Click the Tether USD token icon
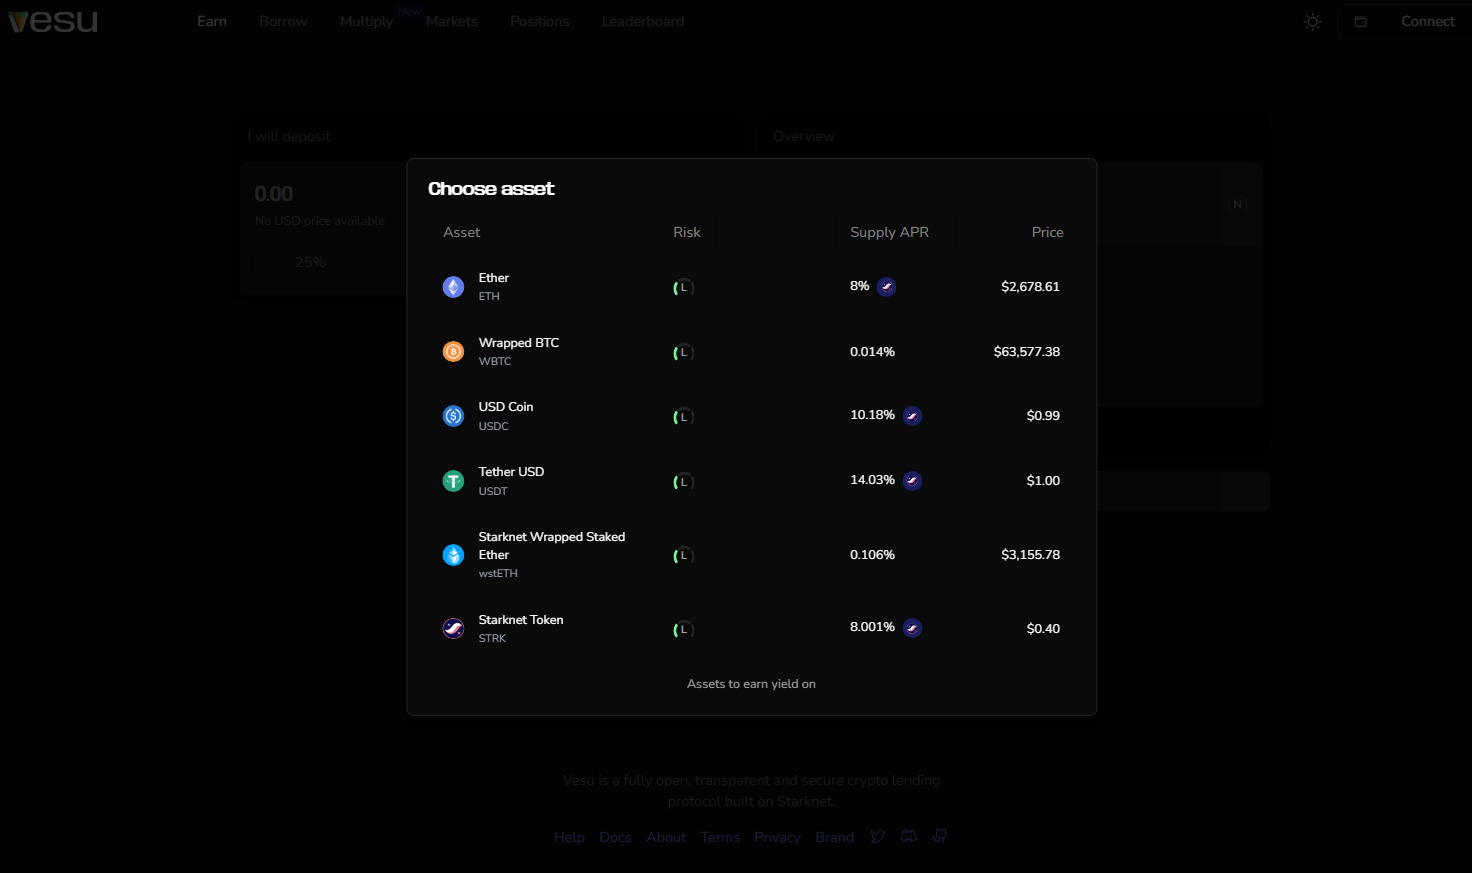The height and width of the screenshot is (873, 1472). [453, 481]
